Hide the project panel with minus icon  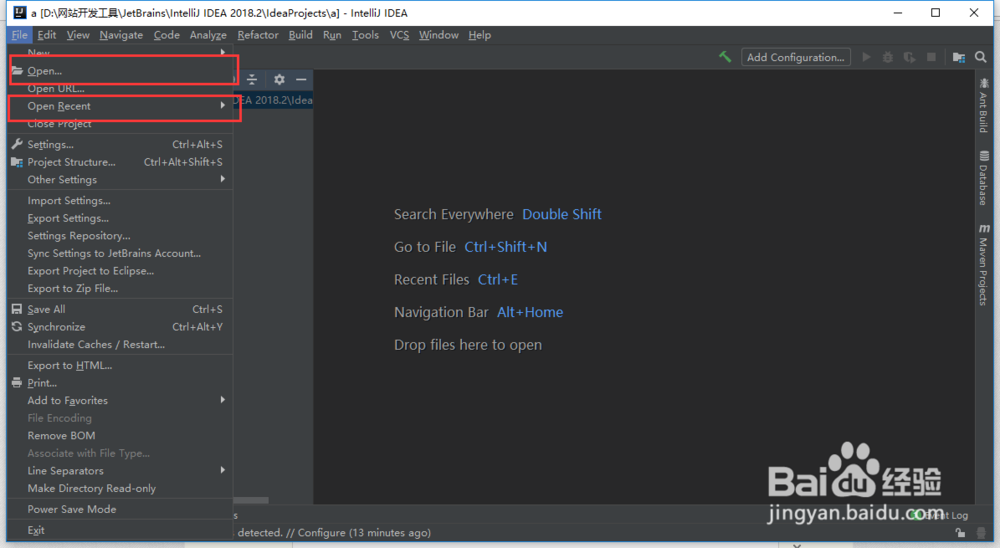pyautogui.click(x=301, y=79)
